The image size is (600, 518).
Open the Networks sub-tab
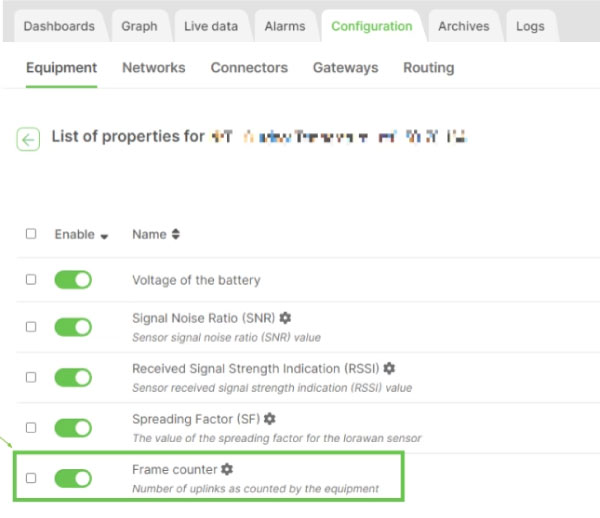click(x=153, y=68)
